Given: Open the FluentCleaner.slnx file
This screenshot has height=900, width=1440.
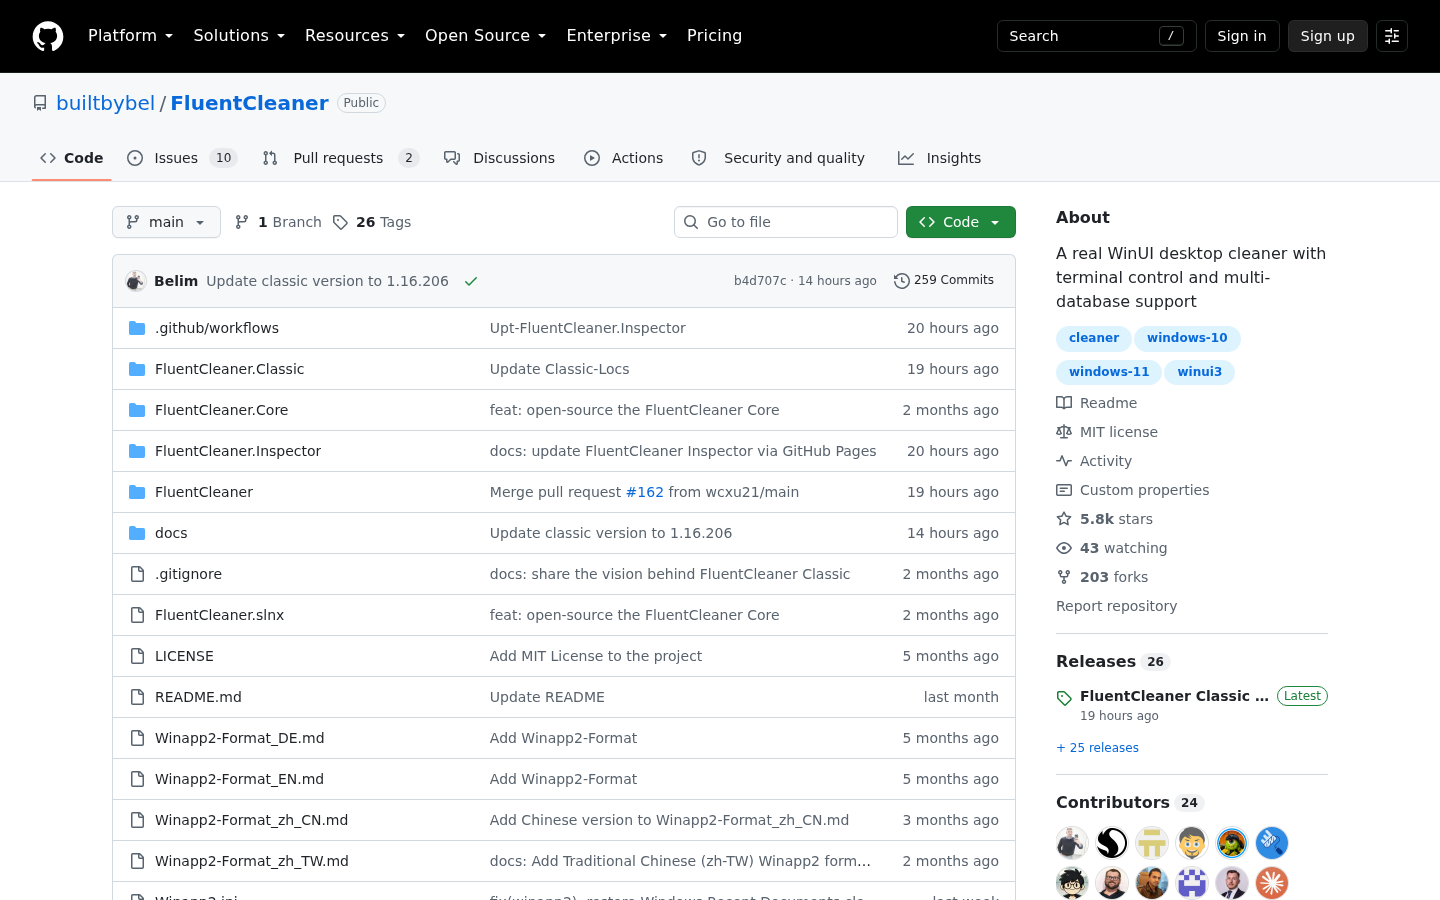Looking at the screenshot, I should [x=219, y=615].
